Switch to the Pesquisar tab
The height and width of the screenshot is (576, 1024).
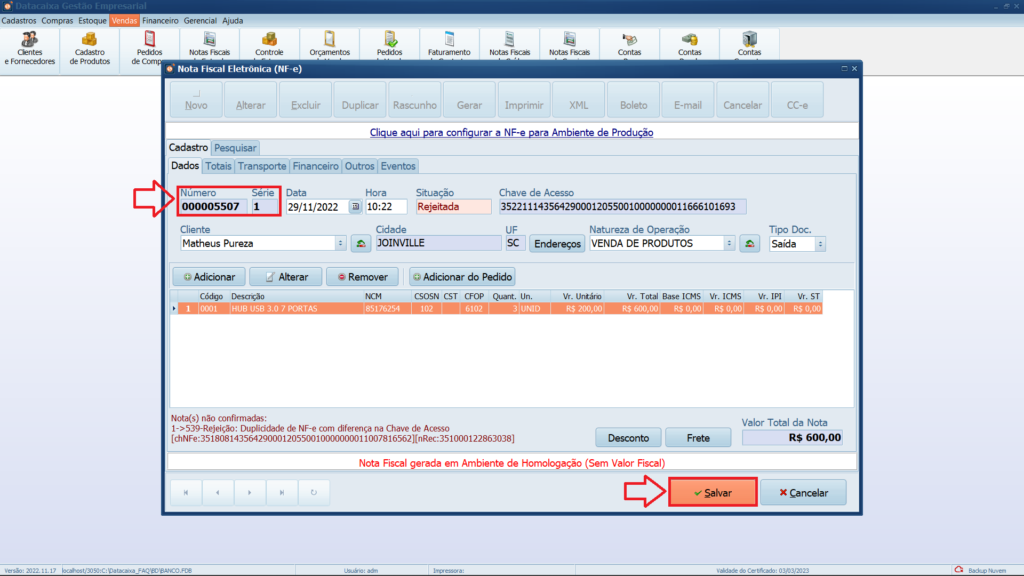click(x=235, y=148)
